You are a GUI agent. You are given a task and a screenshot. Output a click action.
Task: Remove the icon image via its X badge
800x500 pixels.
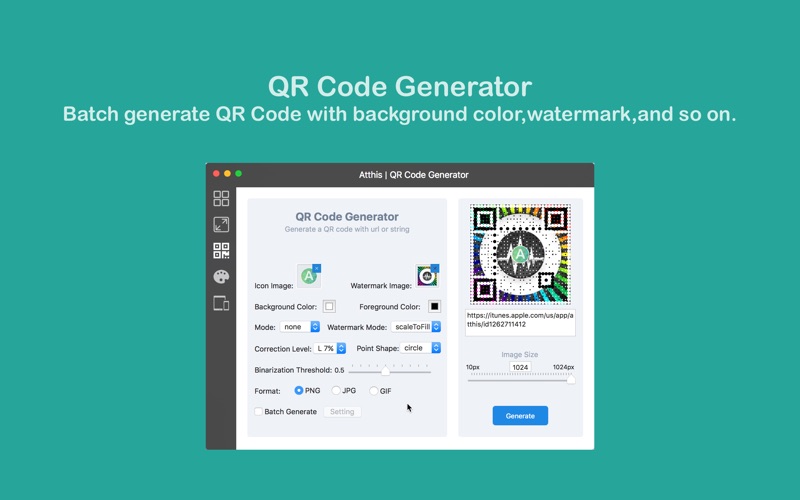pos(317,268)
